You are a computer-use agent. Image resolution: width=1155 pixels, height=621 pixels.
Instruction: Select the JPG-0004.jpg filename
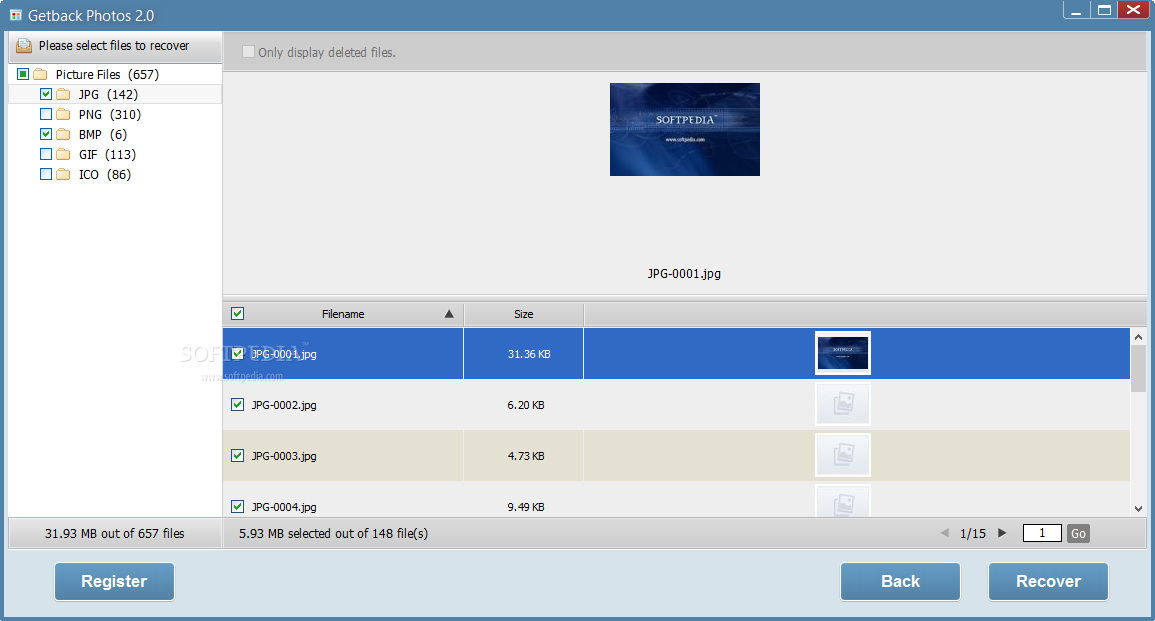284,507
